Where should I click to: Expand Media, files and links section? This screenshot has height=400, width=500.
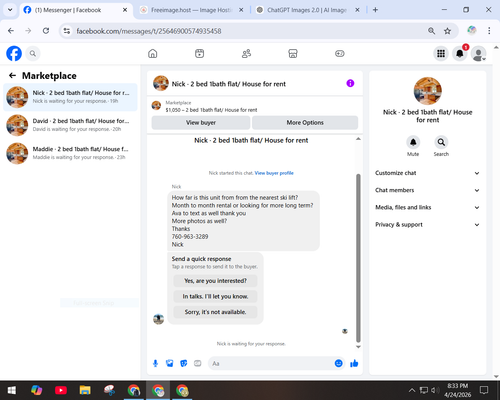(427, 207)
